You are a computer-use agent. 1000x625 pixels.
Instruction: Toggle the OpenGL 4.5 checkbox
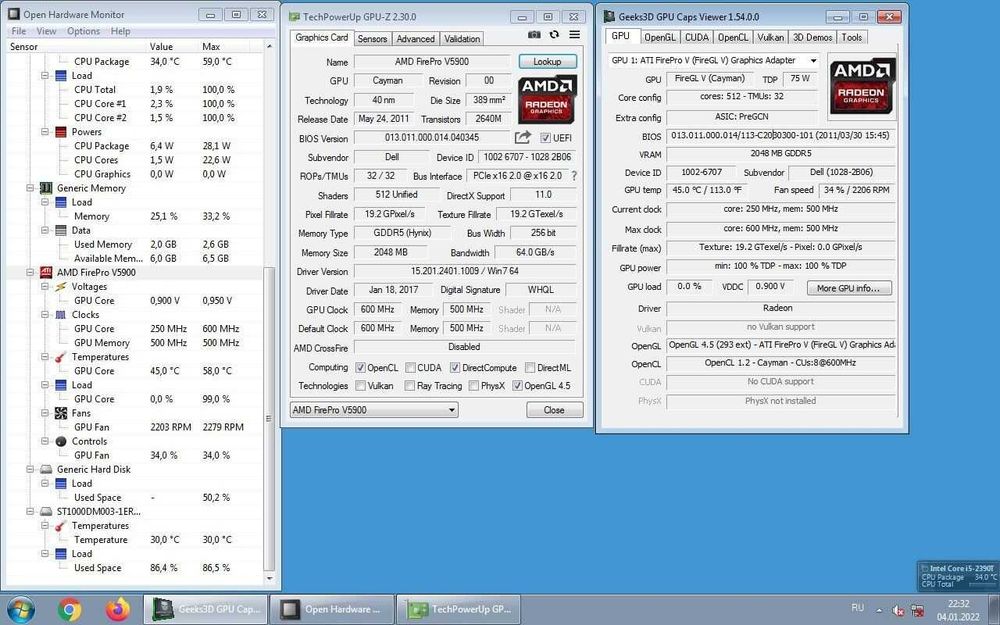pyautogui.click(x=517, y=386)
